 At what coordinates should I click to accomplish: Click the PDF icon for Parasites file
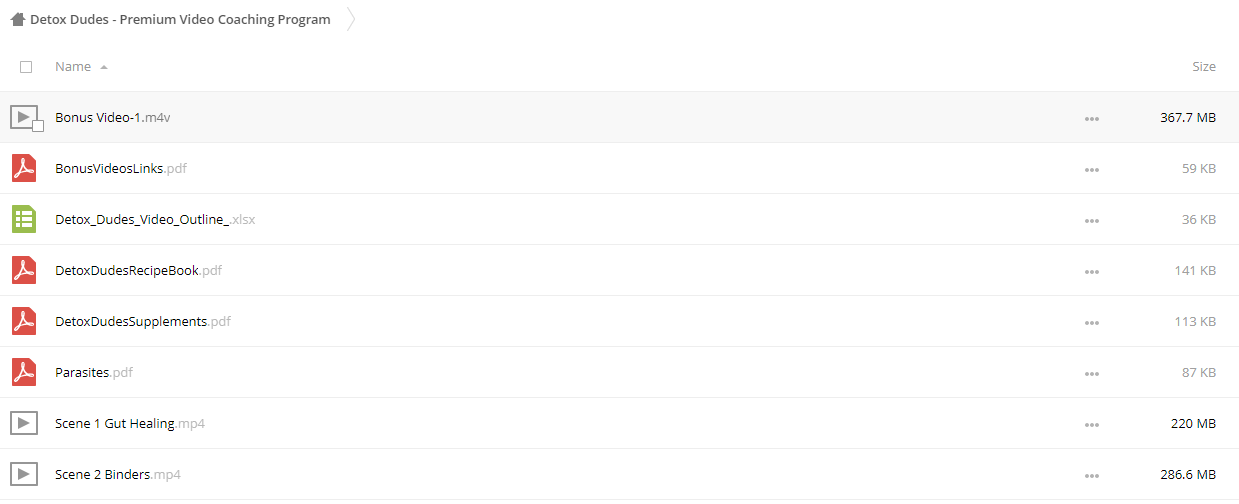click(24, 372)
